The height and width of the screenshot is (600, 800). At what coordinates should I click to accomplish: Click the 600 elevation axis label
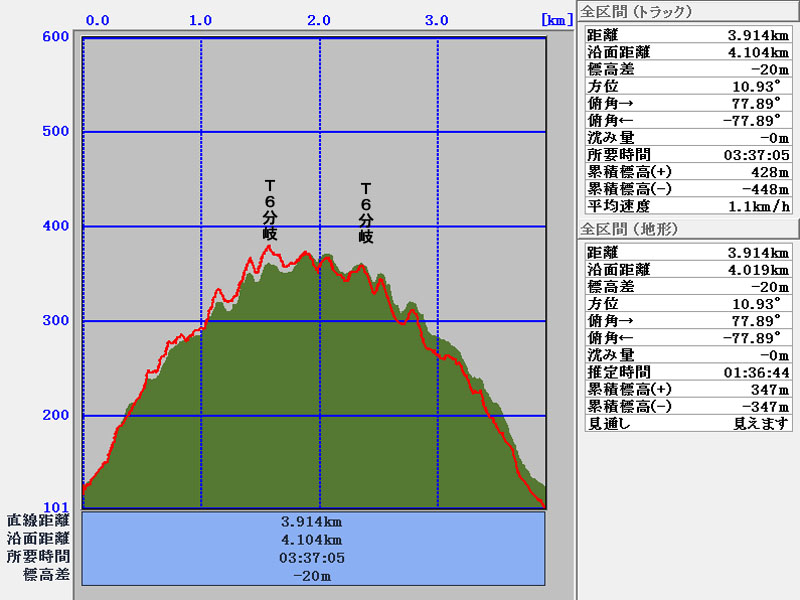(55, 37)
